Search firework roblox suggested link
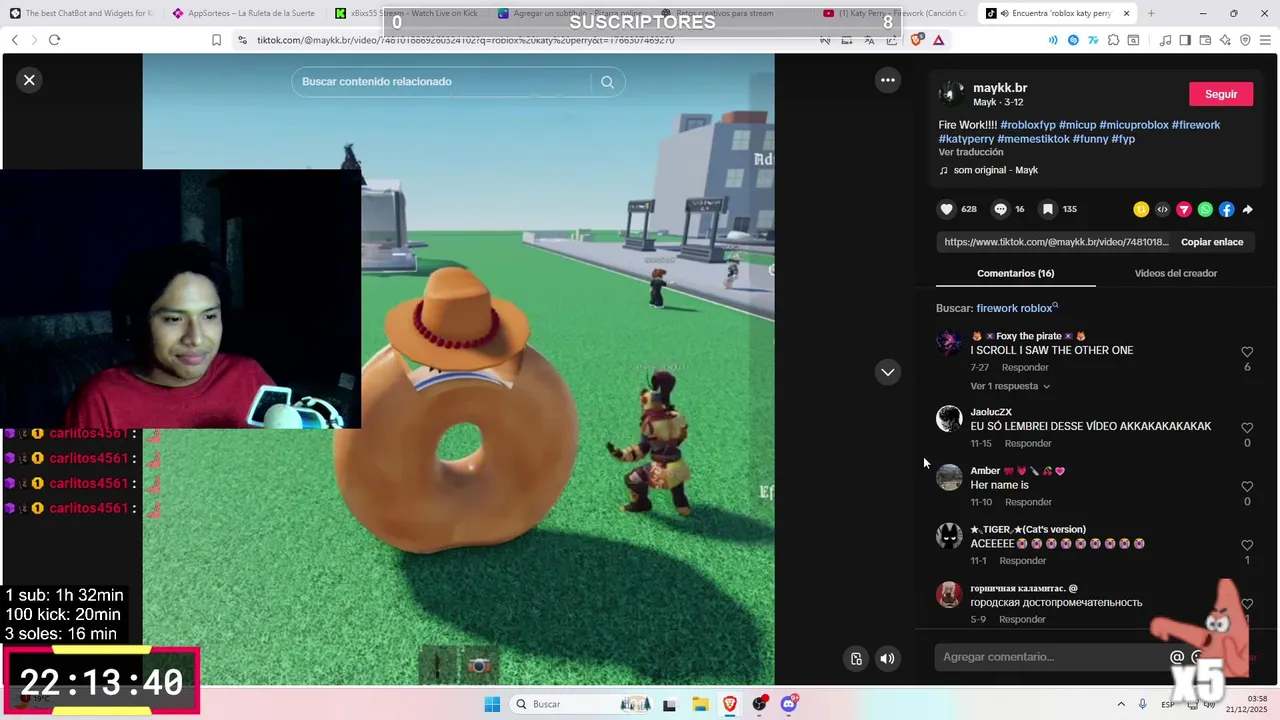The height and width of the screenshot is (720, 1280). tap(1017, 308)
